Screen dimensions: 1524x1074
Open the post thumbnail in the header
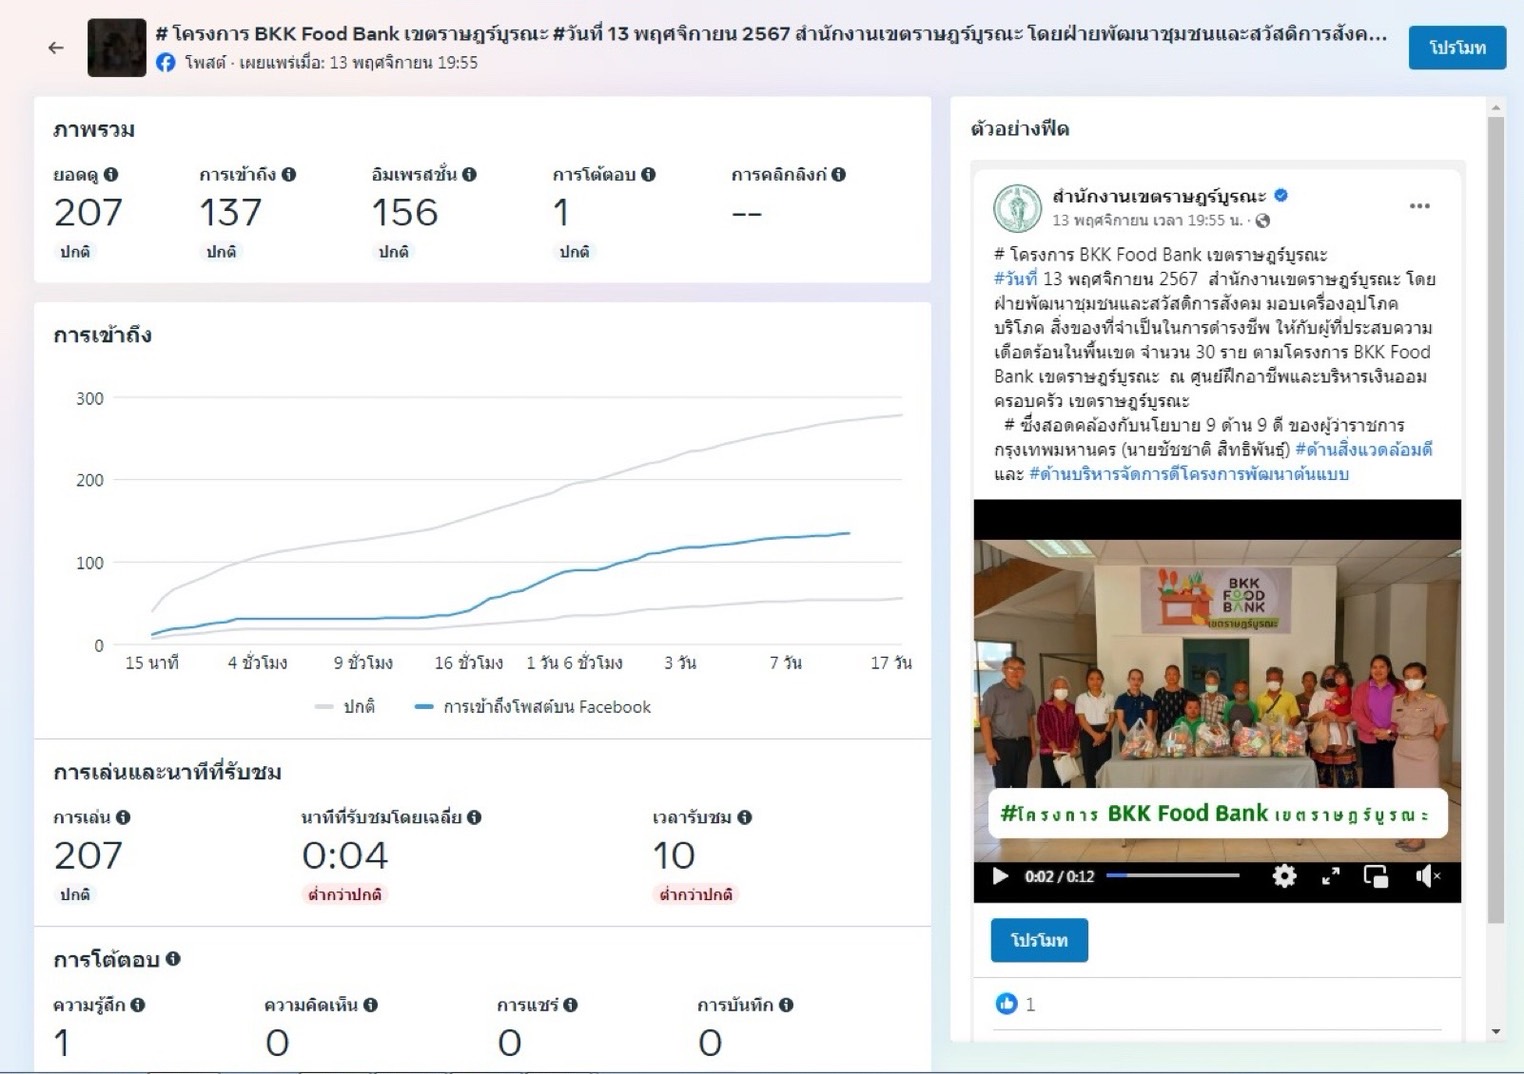117,47
